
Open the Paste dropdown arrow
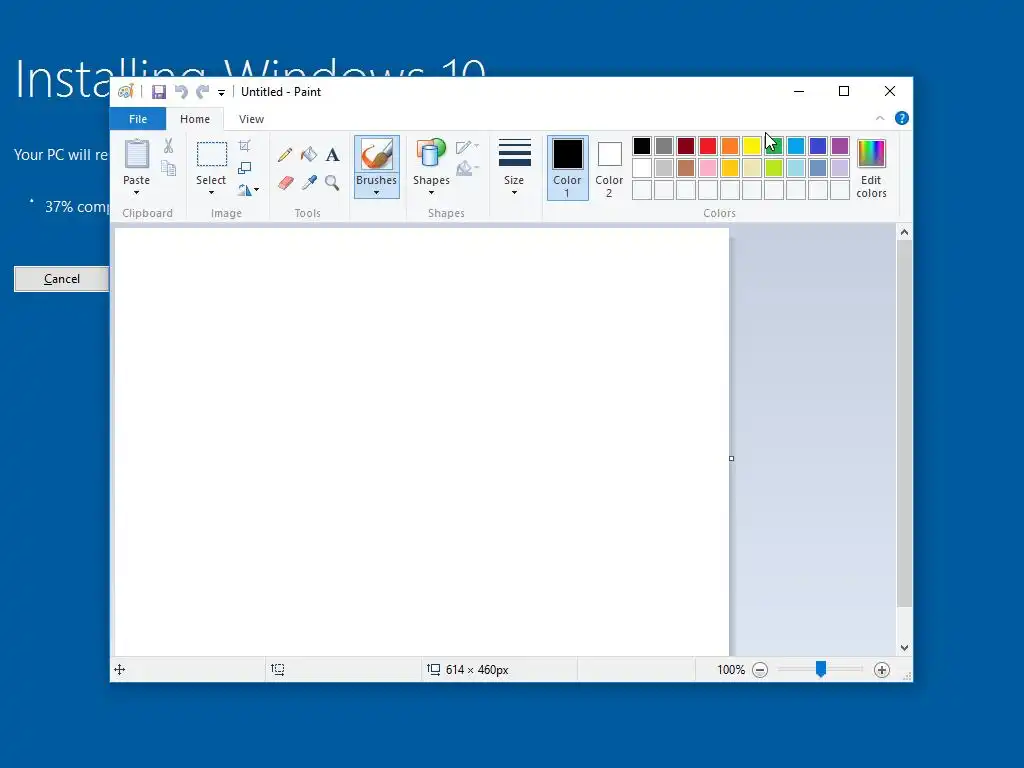[136, 193]
